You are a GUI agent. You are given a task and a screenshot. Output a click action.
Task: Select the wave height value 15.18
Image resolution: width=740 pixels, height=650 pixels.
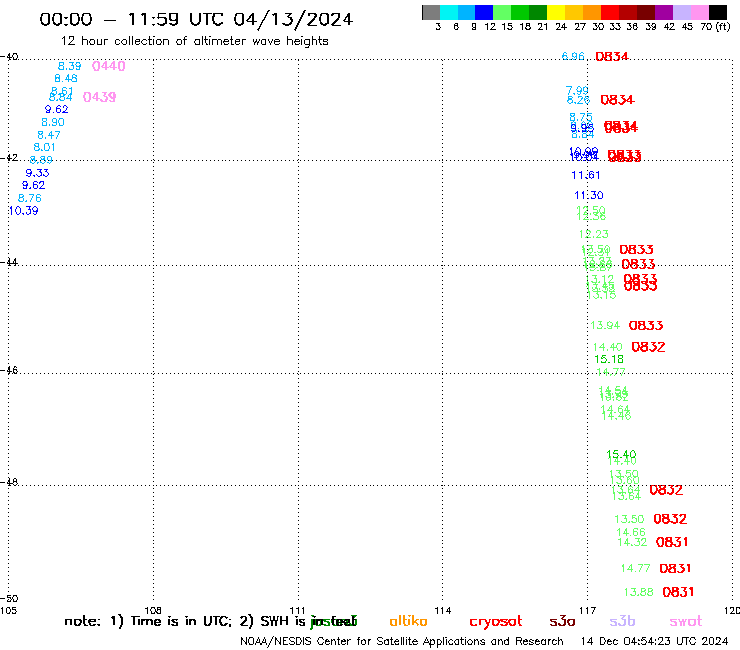609,360
